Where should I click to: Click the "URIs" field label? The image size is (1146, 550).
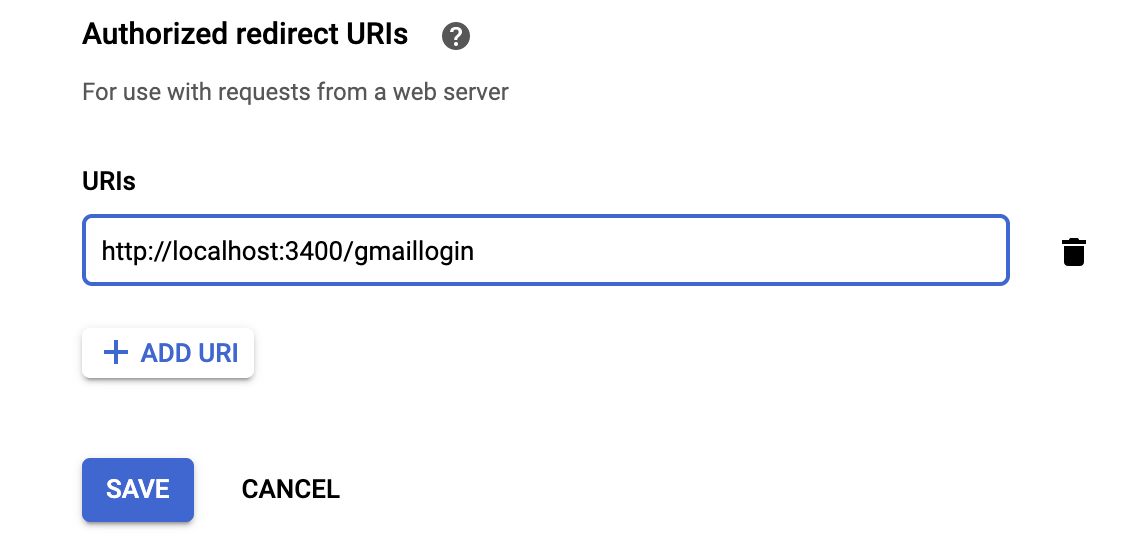[109, 181]
